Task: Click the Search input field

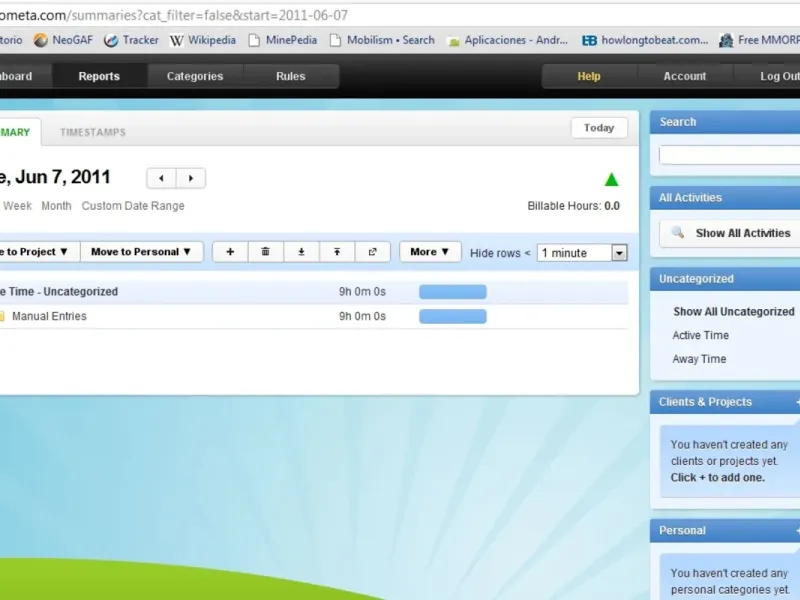Action: (x=730, y=155)
